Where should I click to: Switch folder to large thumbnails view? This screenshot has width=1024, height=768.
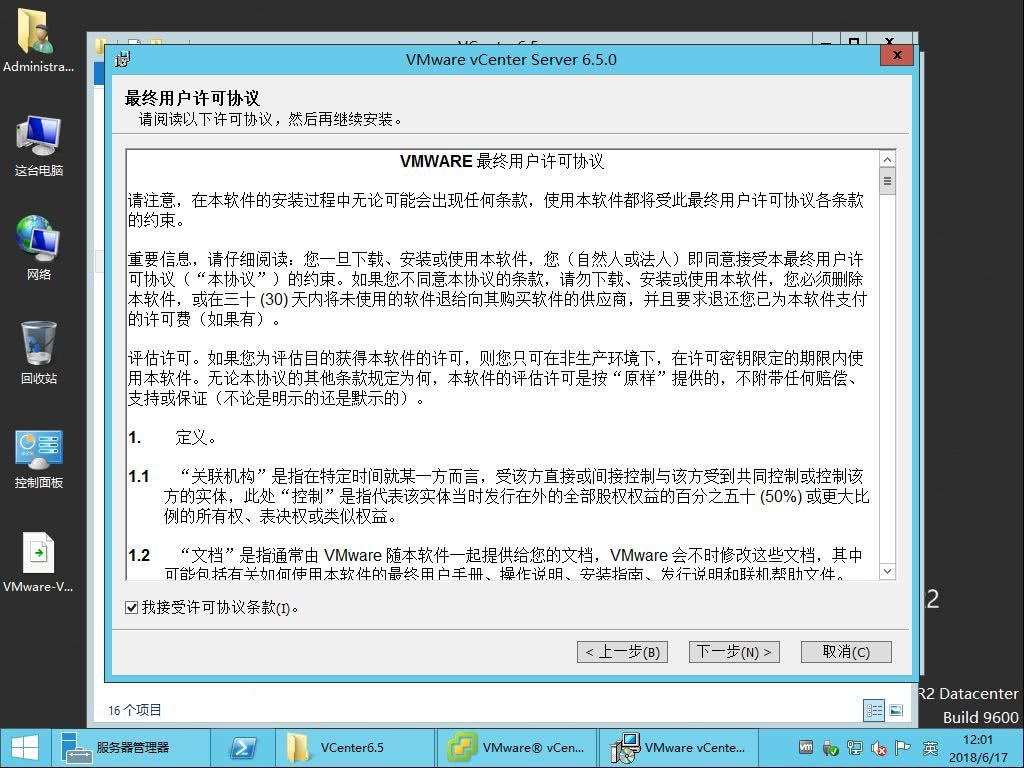point(896,710)
